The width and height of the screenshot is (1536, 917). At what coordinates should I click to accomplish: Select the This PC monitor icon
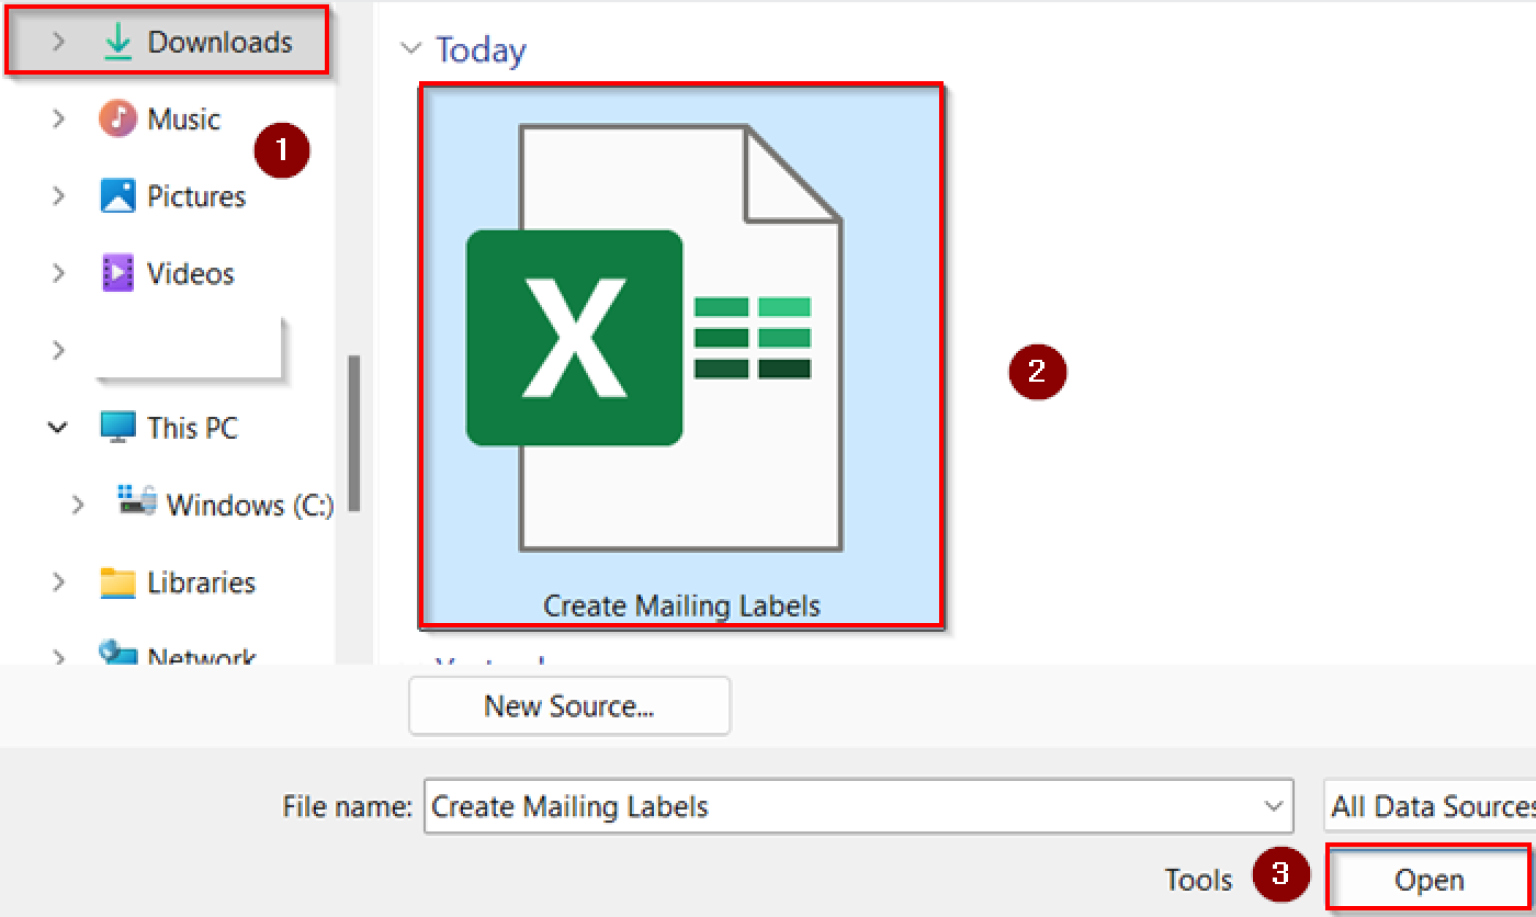point(117,427)
